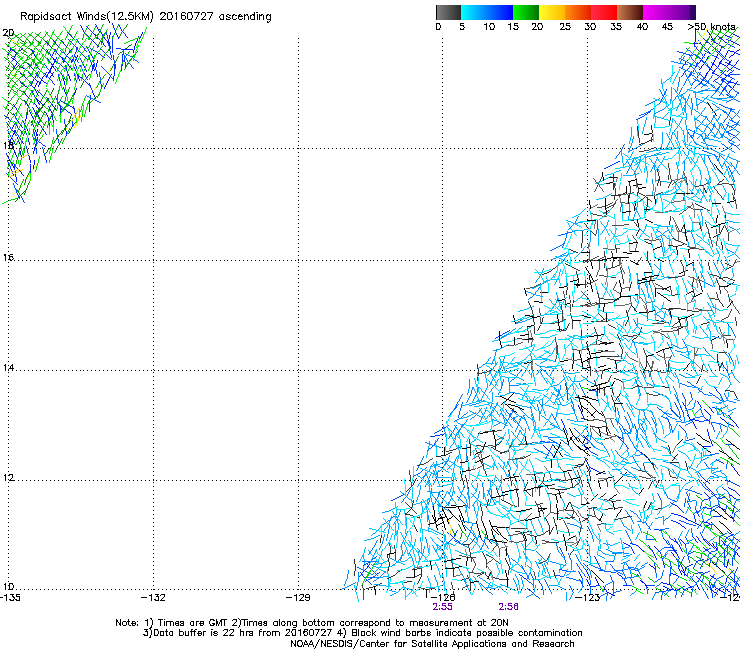
Task: Pick the red 30-35 knots color segment
Action: coord(604,12)
